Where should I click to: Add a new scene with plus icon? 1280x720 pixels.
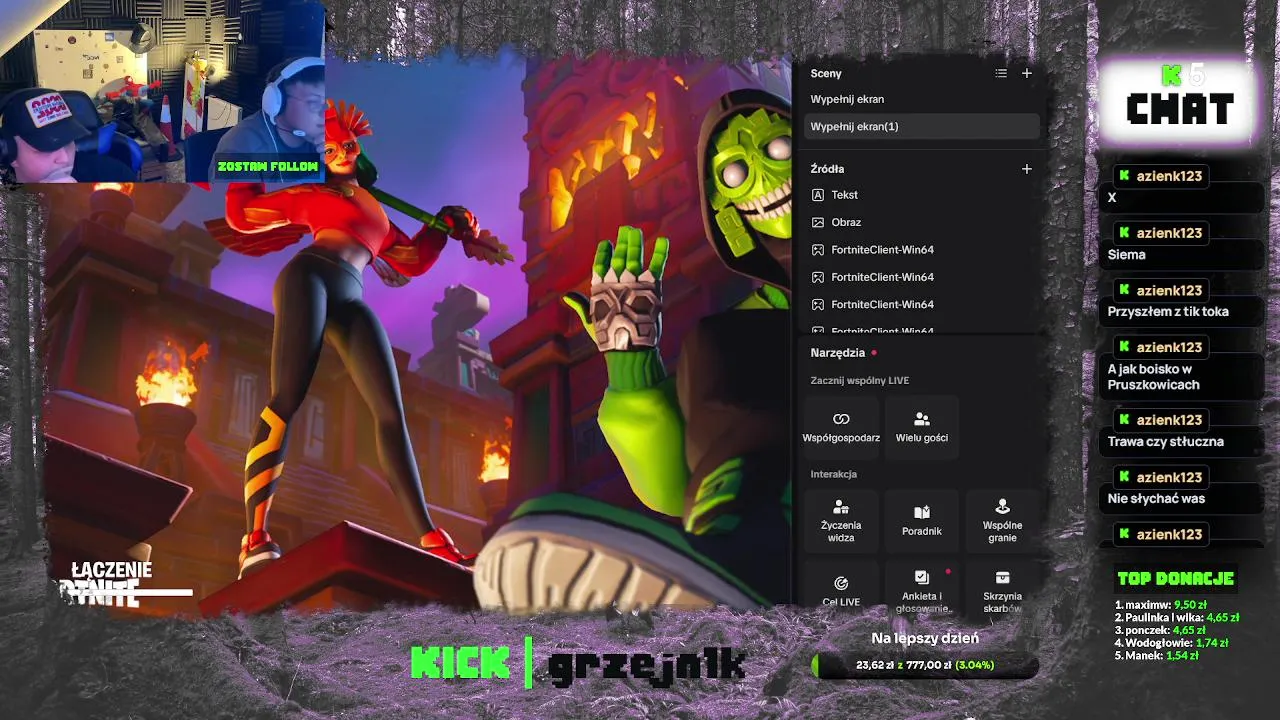[1026, 73]
